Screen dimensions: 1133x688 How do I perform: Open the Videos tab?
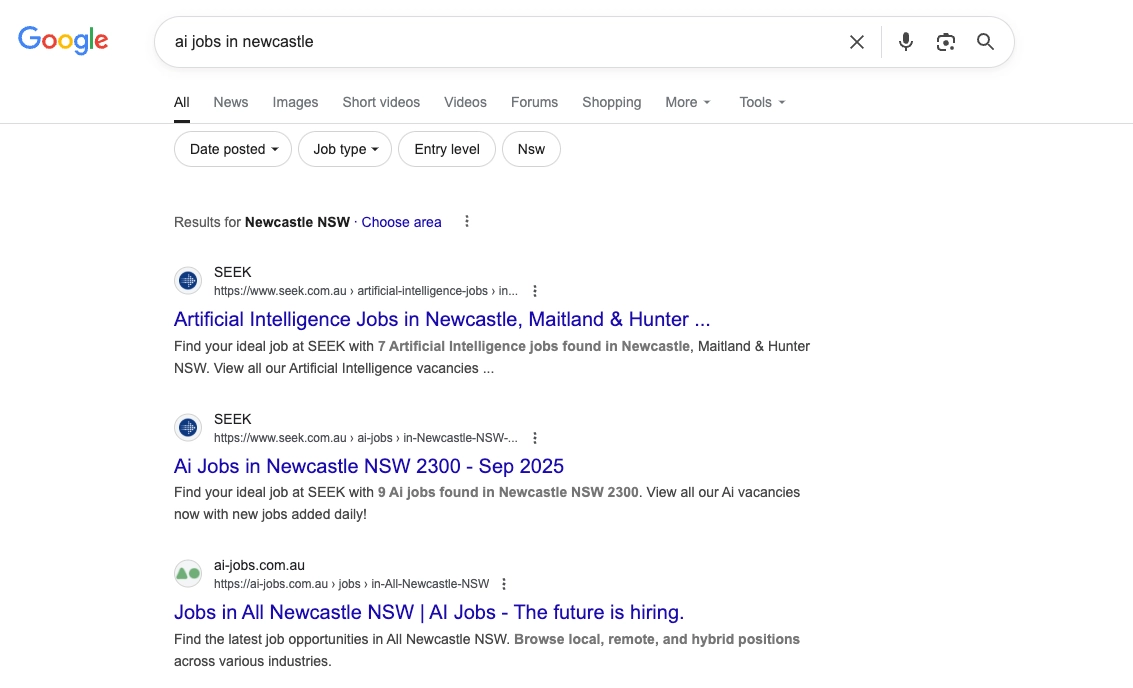coord(465,102)
